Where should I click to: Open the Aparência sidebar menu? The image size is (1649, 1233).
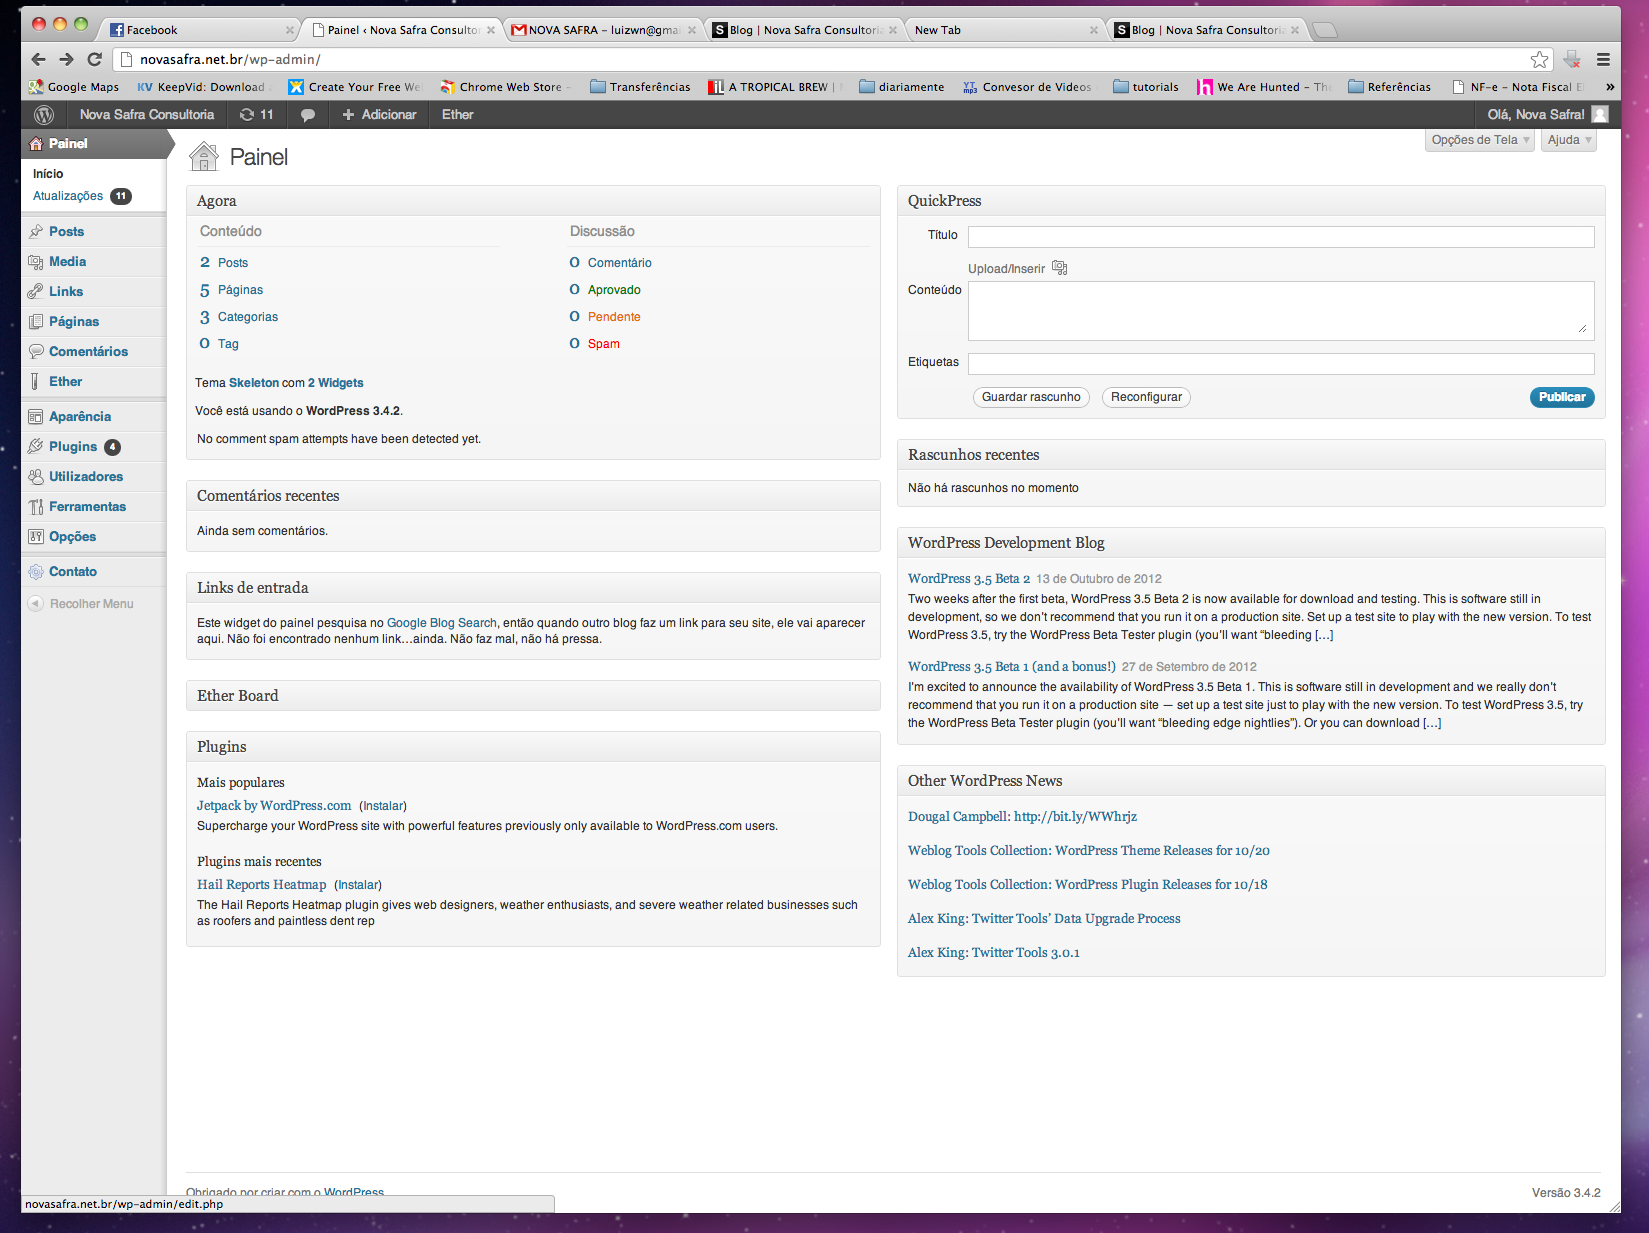[80, 417]
